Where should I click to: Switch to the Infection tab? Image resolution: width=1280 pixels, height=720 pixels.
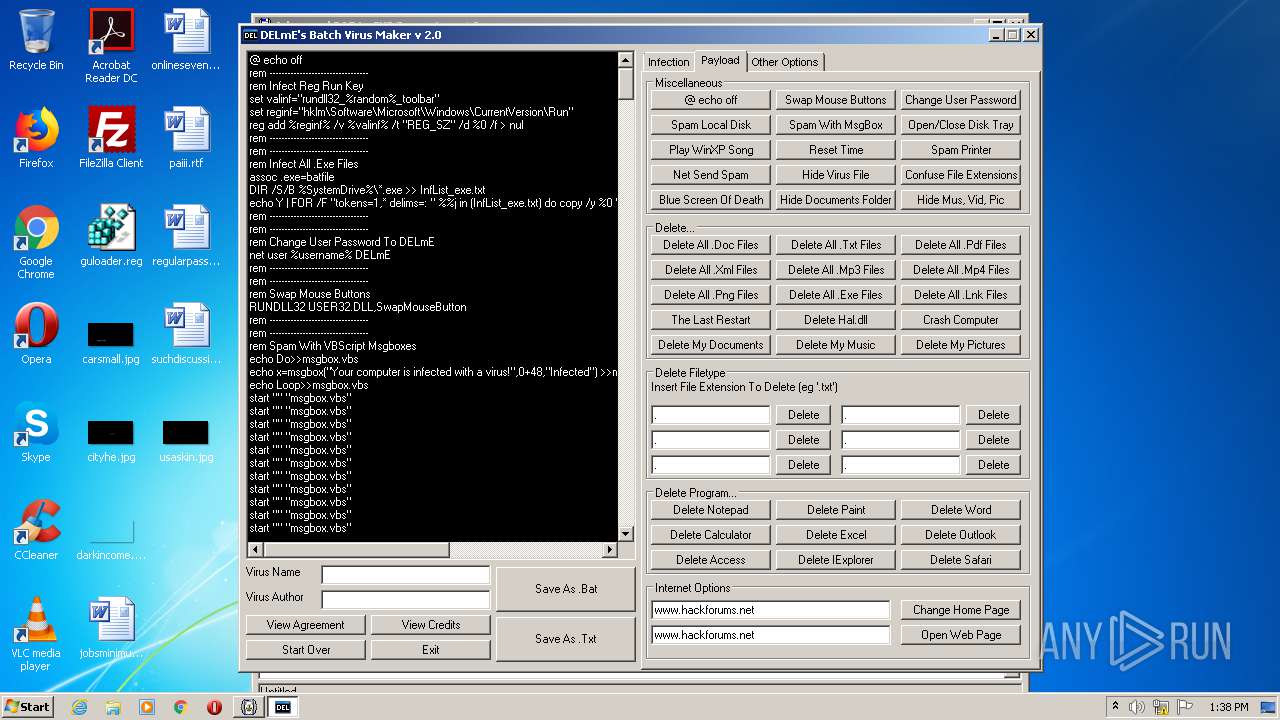coord(668,62)
